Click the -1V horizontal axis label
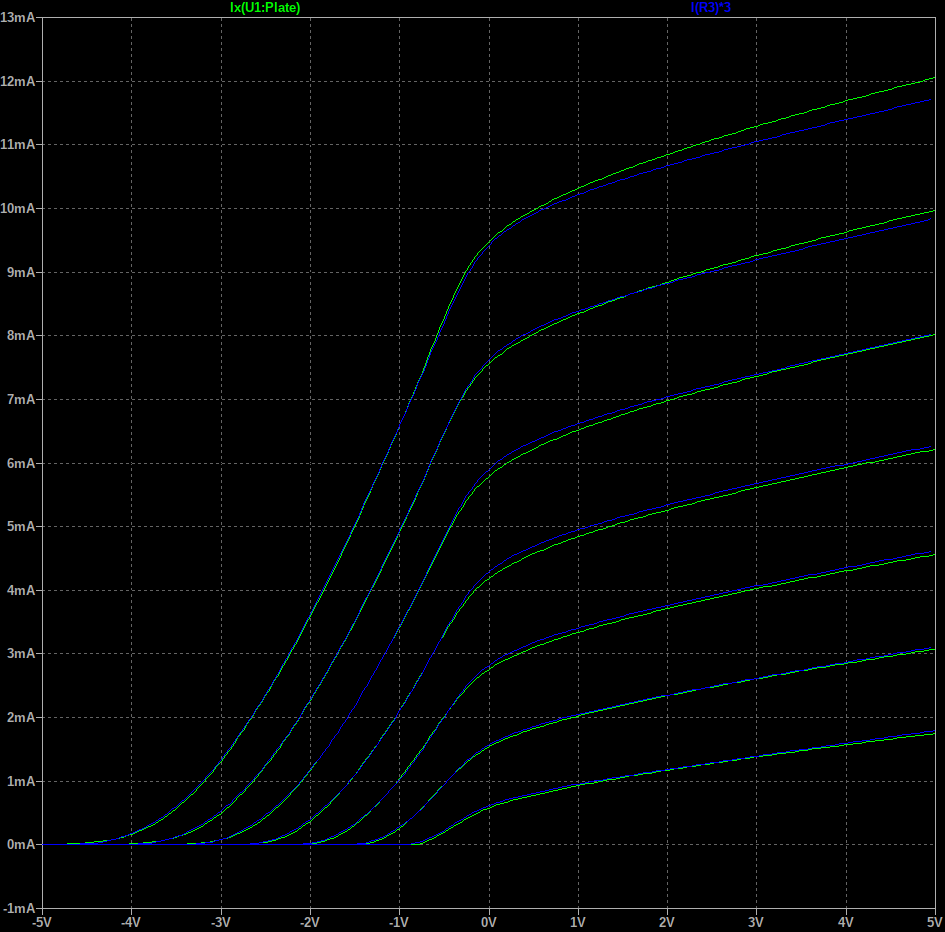Screen dimensions: 945x932 coord(399,923)
